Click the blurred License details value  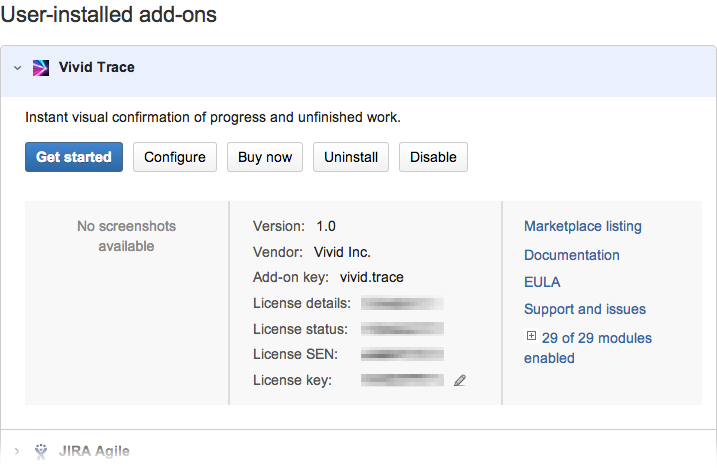pyautogui.click(x=402, y=303)
